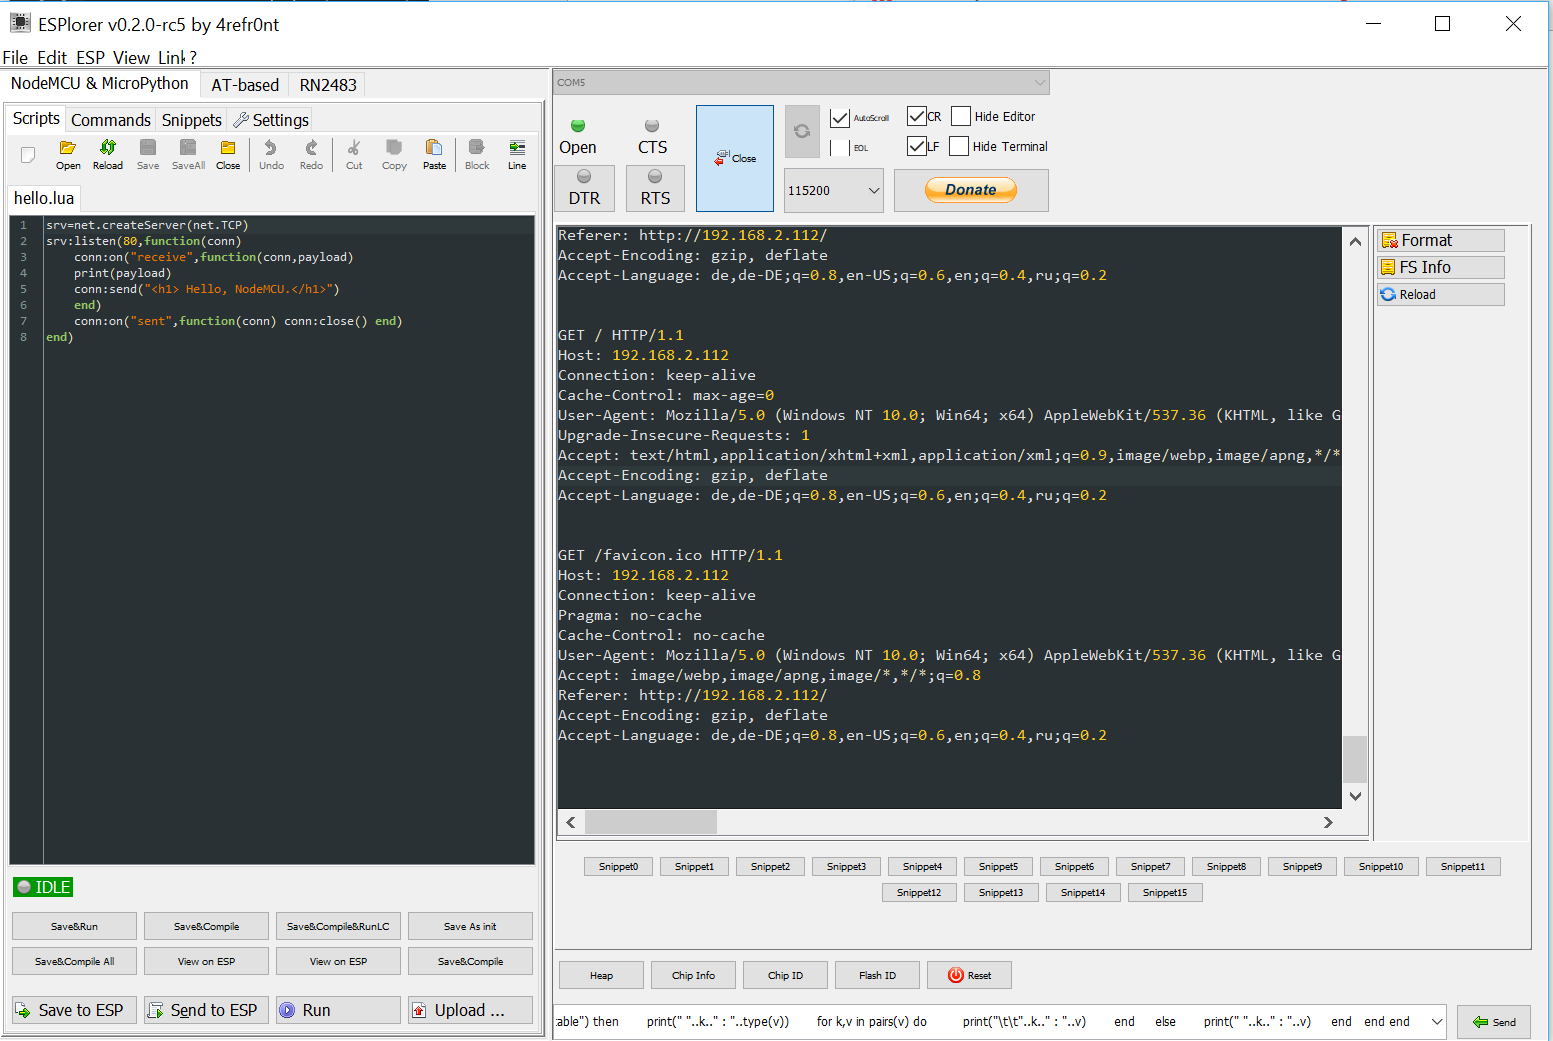This screenshot has width=1553, height=1041.
Task: Click the Open file toolbar icon
Action: coord(68,154)
